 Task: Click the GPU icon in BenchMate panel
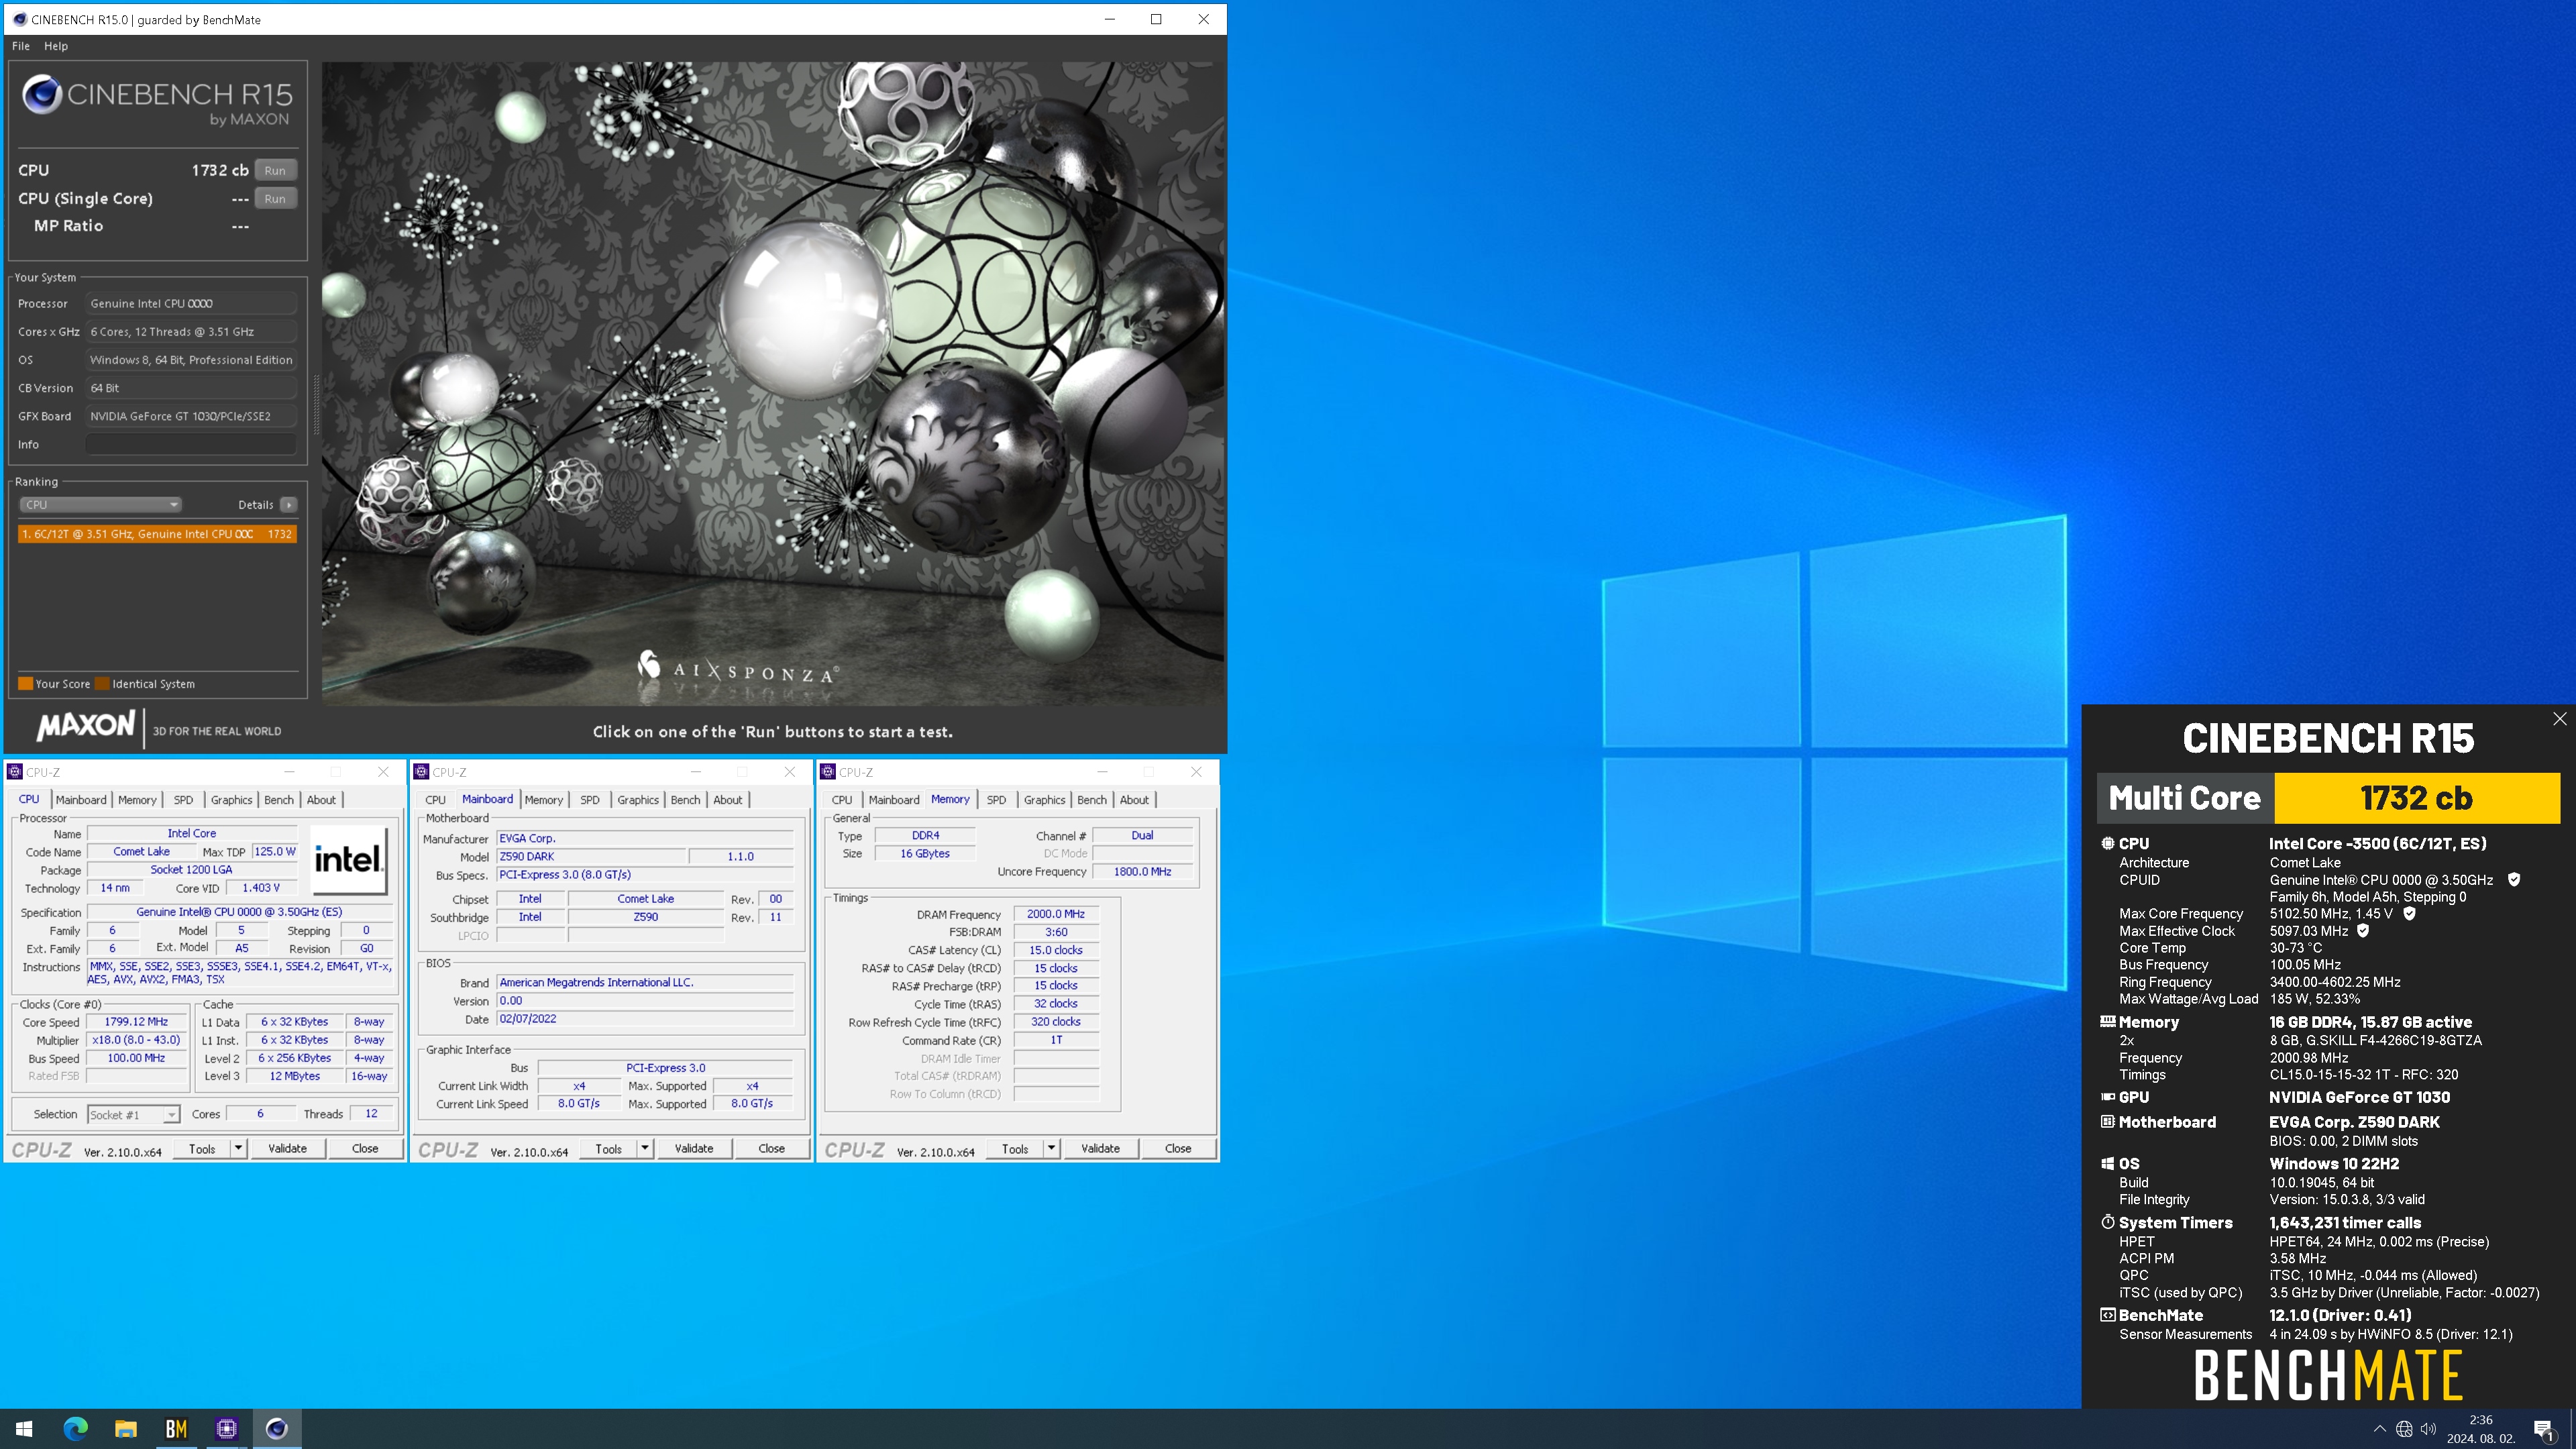pyautogui.click(x=2107, y=1097)
